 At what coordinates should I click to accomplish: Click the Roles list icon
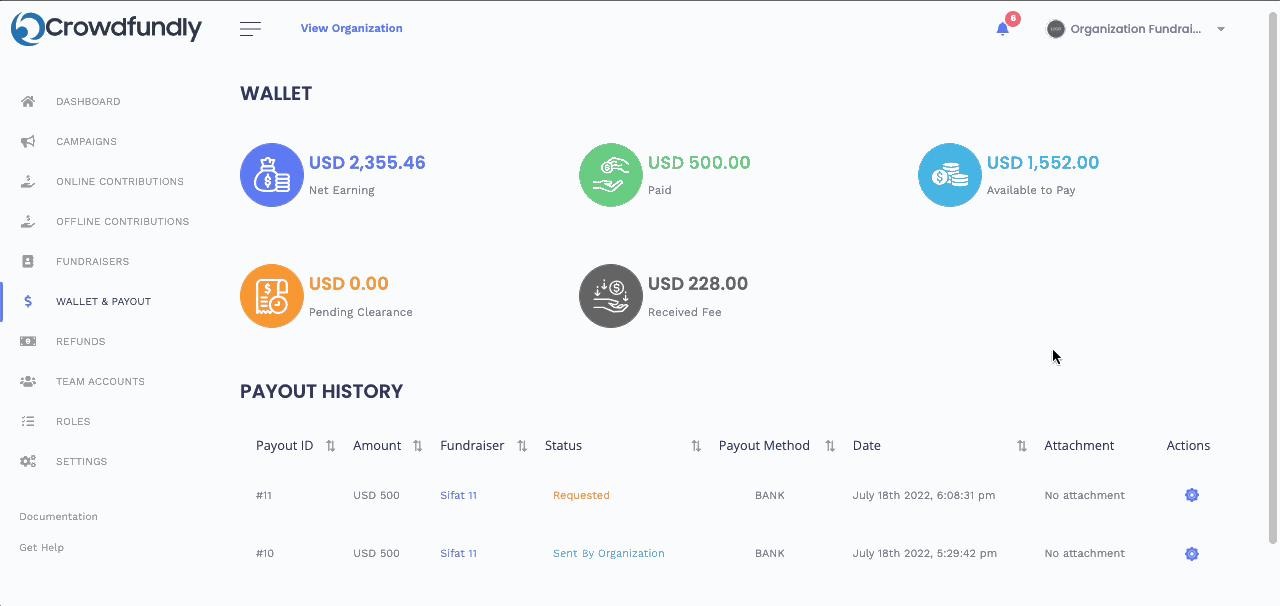click(x=28, y=421)
